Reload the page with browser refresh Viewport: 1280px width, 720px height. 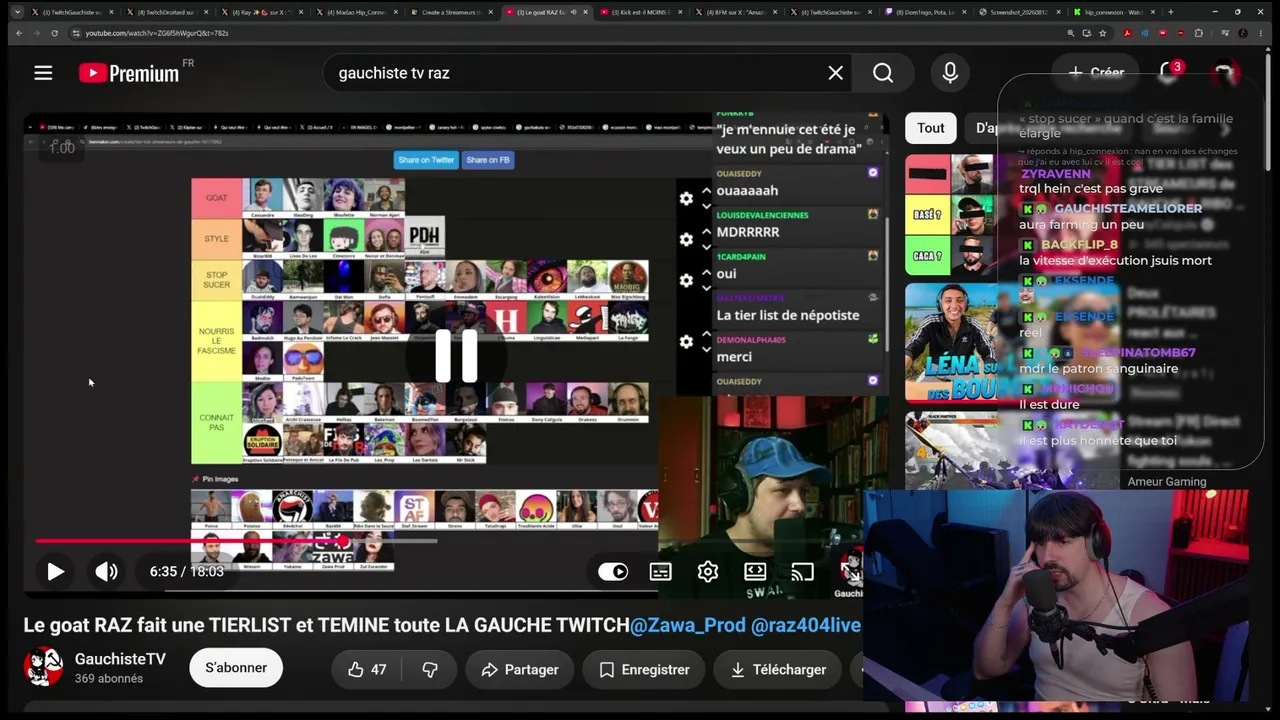point(54,33)
